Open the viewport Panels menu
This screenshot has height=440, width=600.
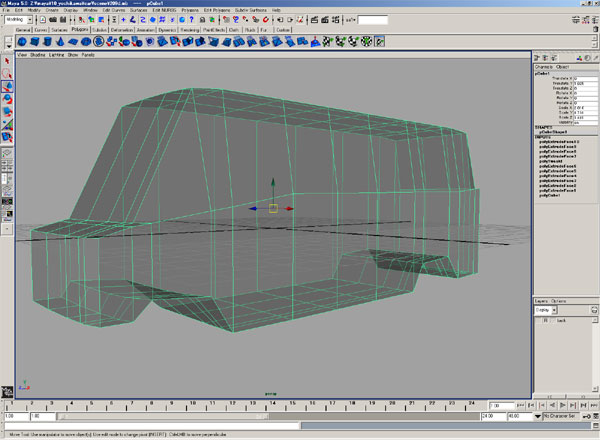point(88,55)
